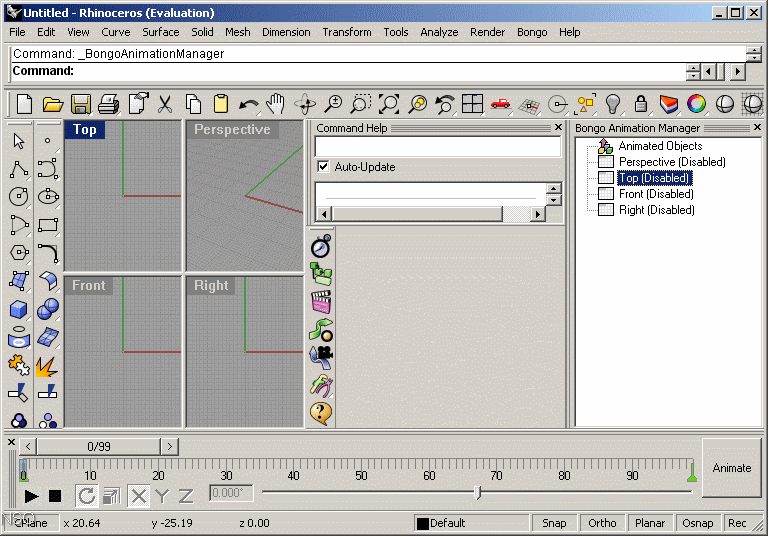Viewport: 768px width, 536px height.
Task: Stop the animation playback
Action: tap(55, 496)
